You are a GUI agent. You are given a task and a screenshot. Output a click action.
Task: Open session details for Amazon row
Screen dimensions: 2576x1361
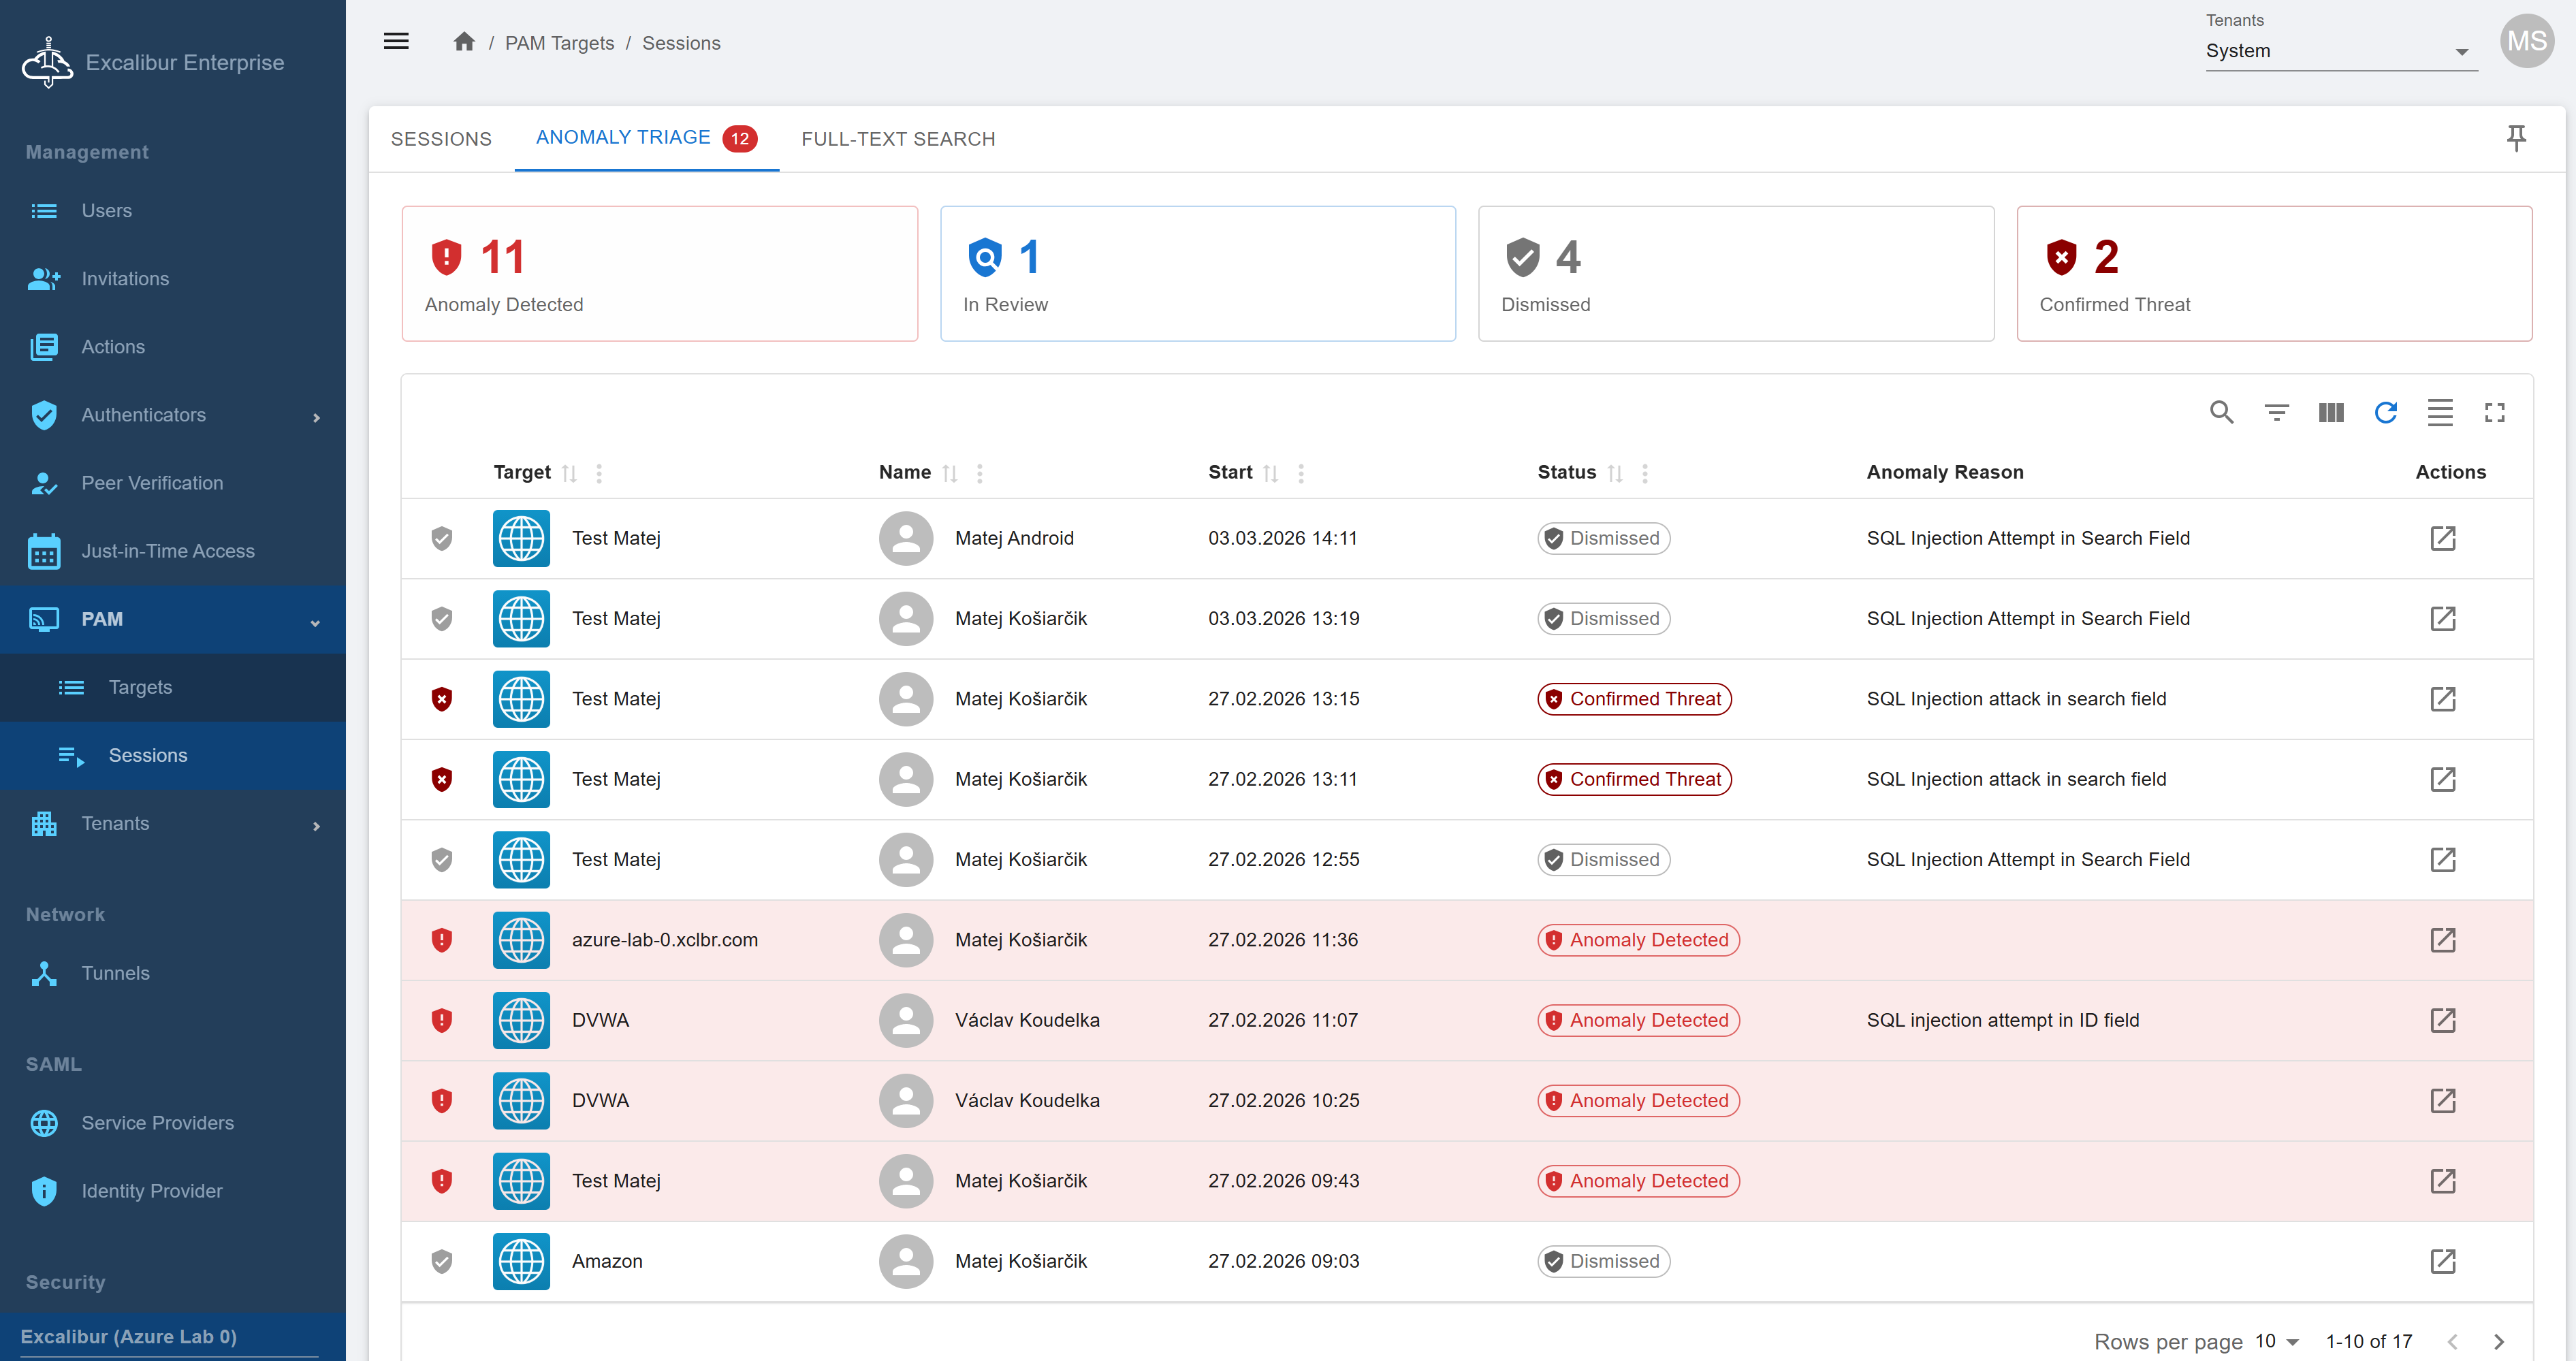click(x=2442, y=1261)
